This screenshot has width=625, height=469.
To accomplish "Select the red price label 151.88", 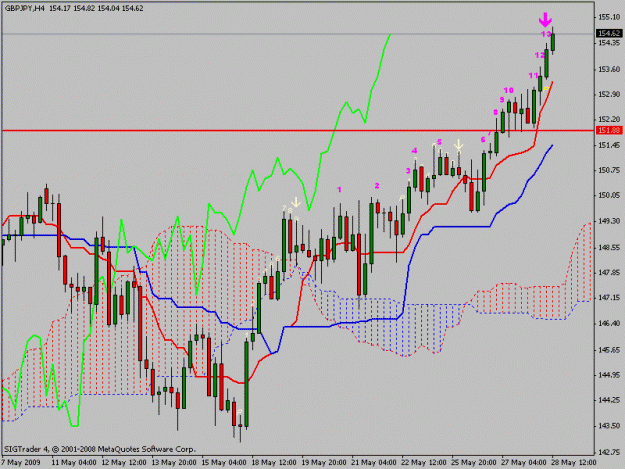I will click(609, 130).
